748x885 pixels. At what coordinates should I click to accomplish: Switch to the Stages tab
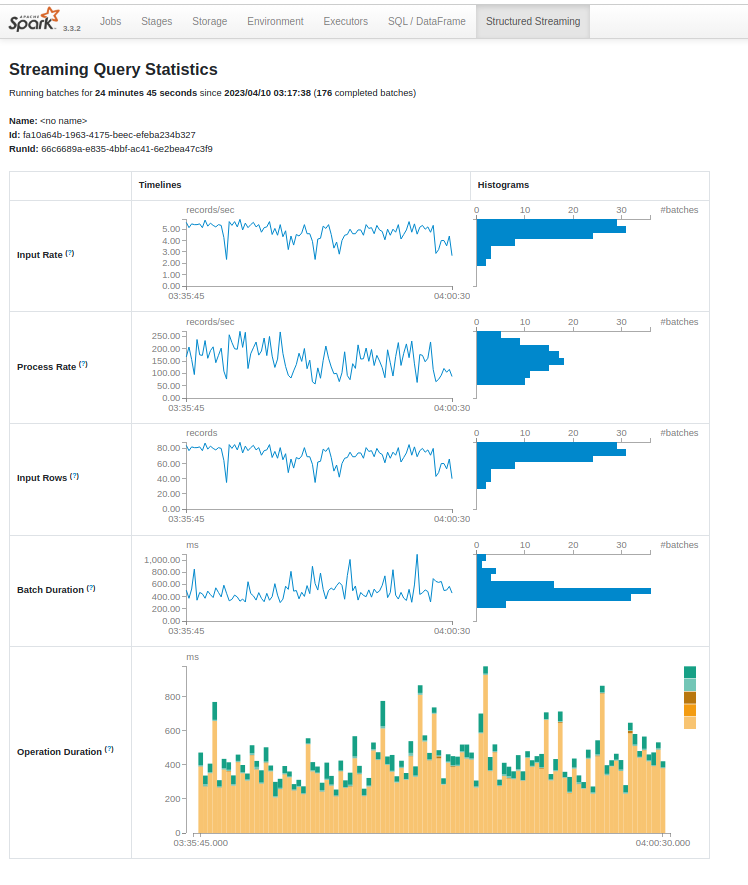coord(156,21)
